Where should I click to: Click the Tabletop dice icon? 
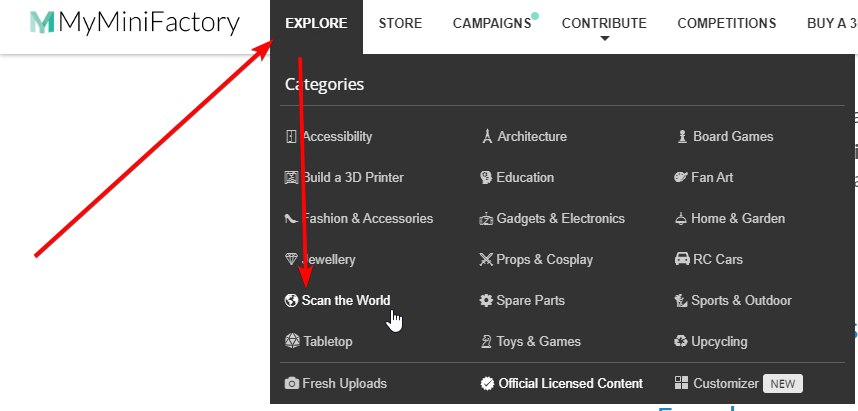click(292, 341)
